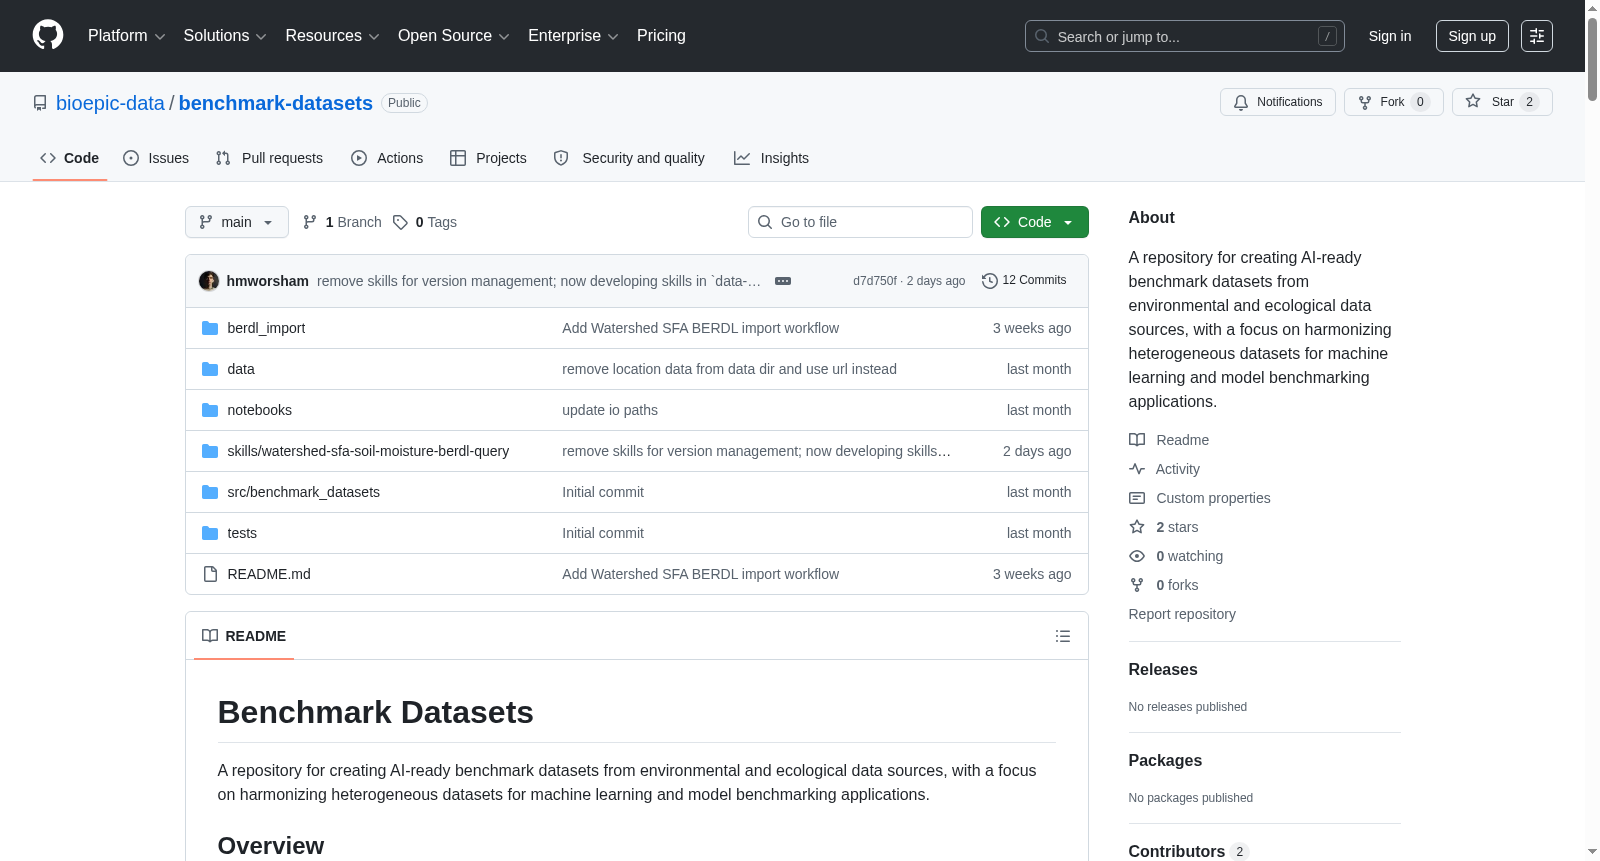The width and height of the screenshot is (1600, 861).
Task: Focus the Search or jump to field
Action: [x=1184, y=36]
